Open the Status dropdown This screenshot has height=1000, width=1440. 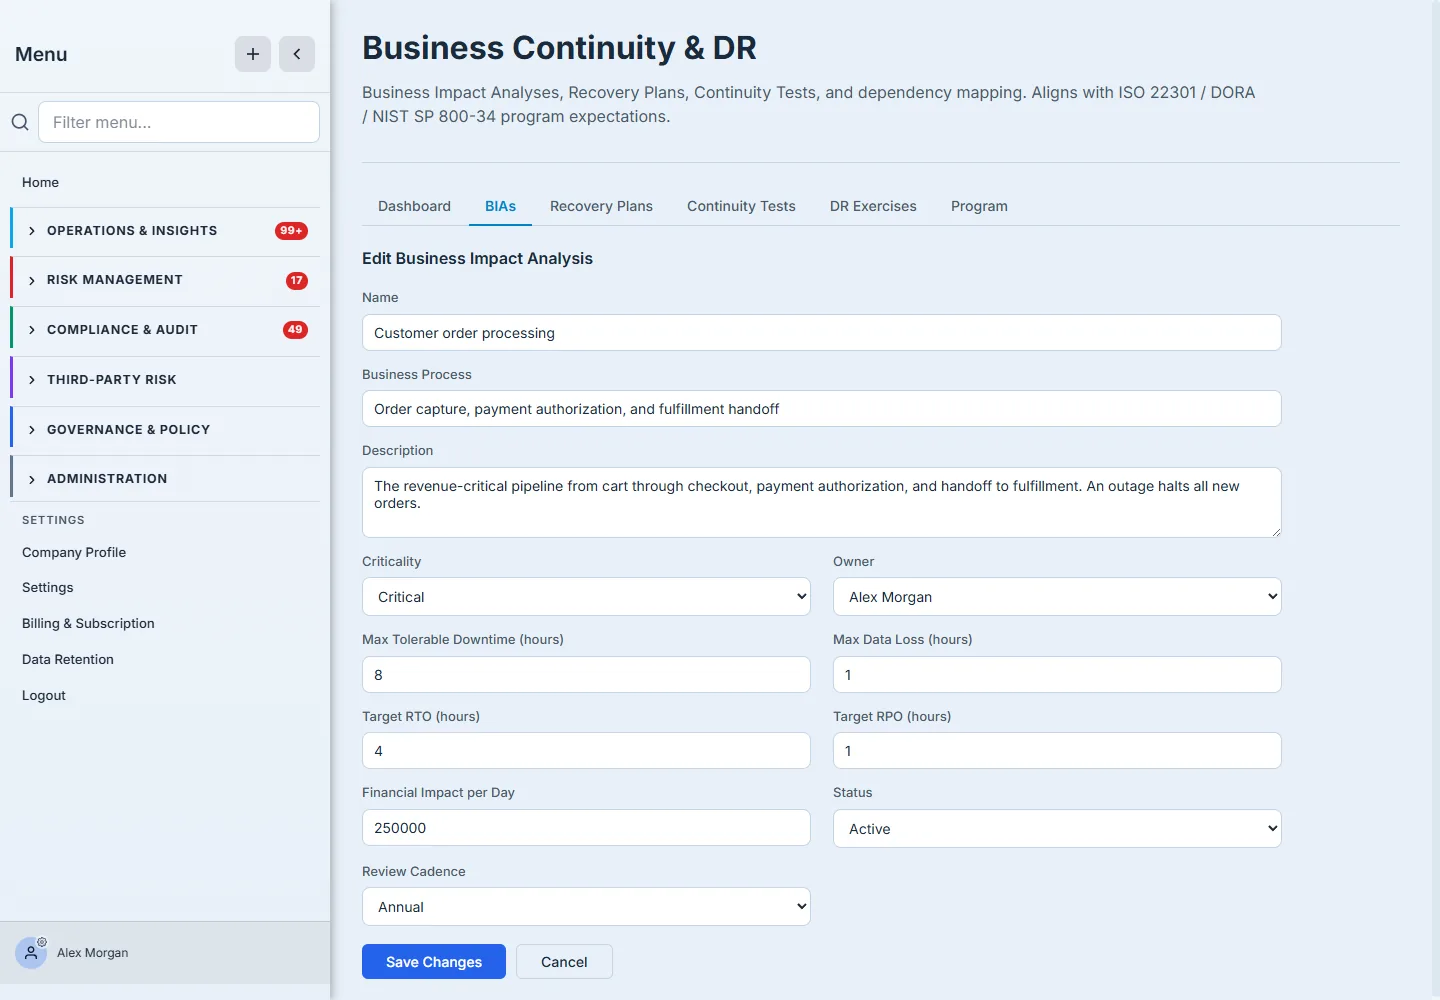(x=1057, y=829)
